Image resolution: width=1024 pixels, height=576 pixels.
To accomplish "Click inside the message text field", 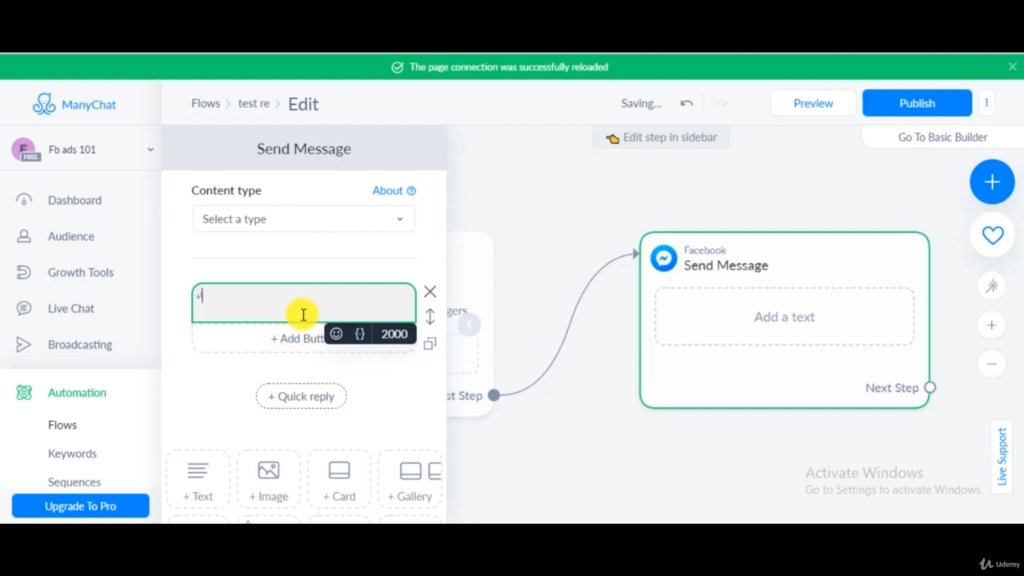I will click(x=304, y=303).
